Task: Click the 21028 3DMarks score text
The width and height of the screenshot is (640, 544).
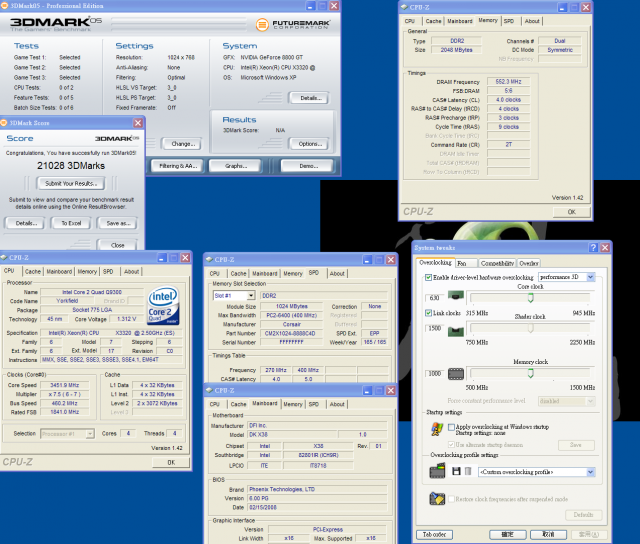Action: coord(71,166)
